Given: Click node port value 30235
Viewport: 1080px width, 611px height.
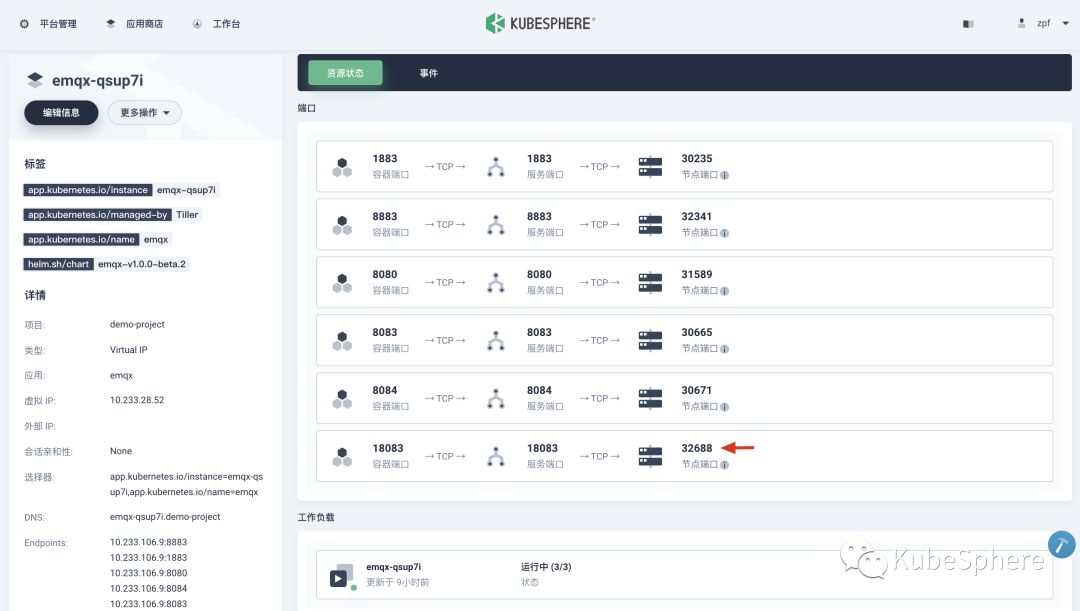Looking at the screenshot, I should [x=696, y=159].
